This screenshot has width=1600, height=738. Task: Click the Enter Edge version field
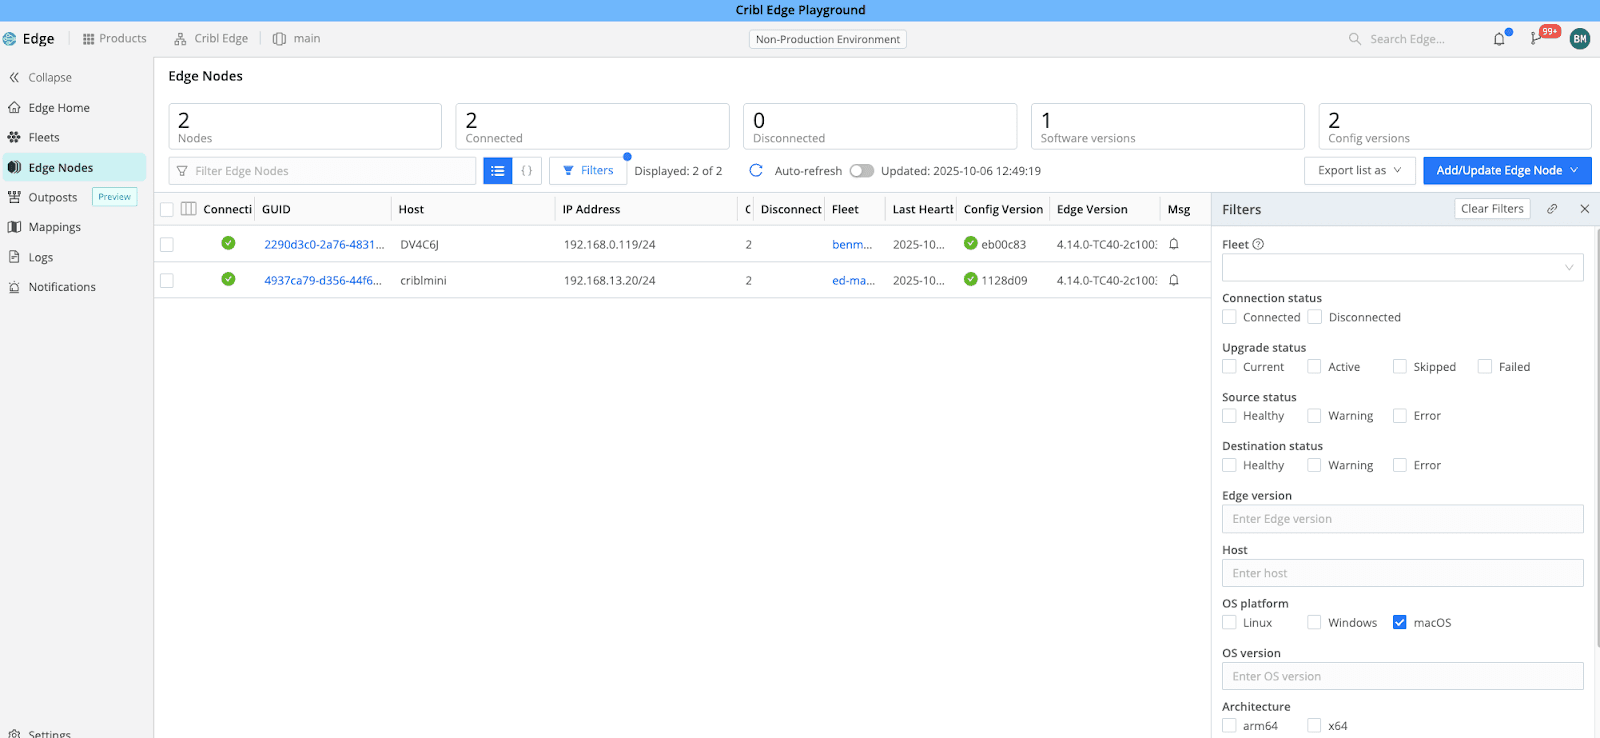1402,519
